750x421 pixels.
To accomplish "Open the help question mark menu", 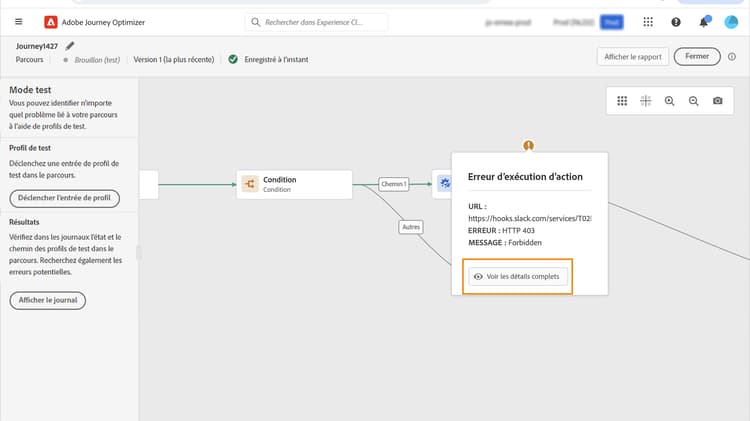I will pos(677,21).
